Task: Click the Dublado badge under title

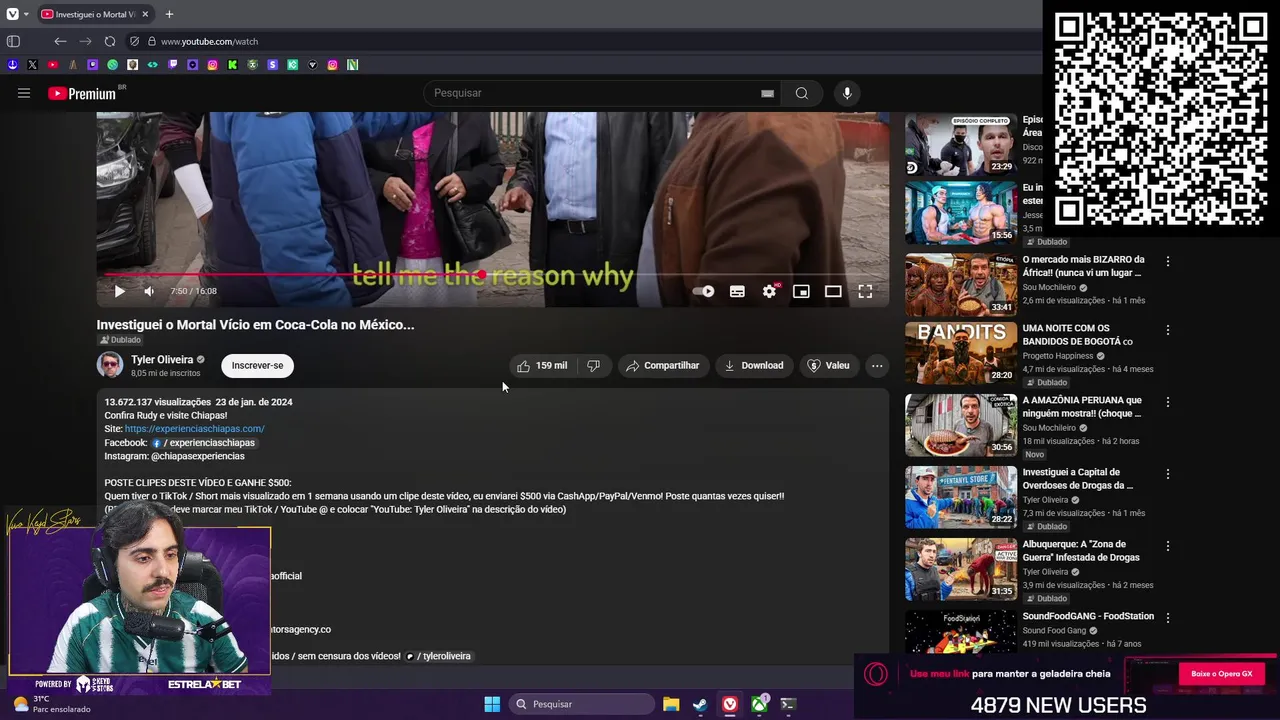Action: click(120, 340)
